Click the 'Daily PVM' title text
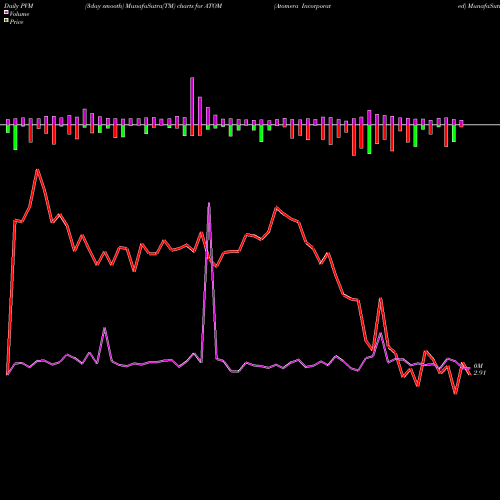Viewport: 500px width, 500px height. [x=19, y=6]
